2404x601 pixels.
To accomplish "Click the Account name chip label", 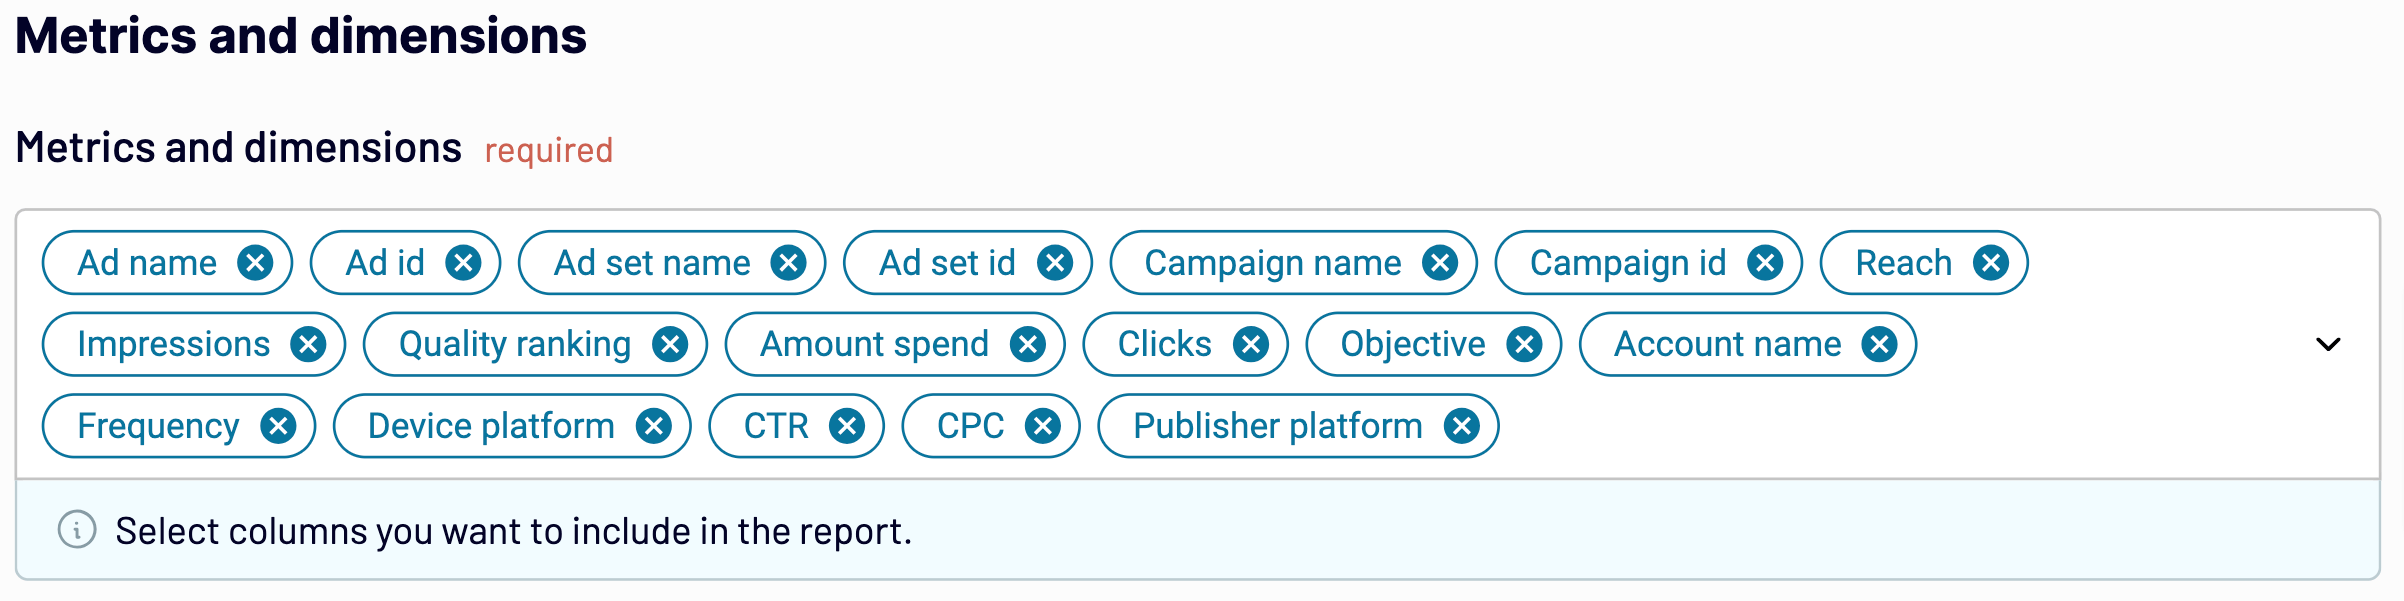I will (1728, 345).
